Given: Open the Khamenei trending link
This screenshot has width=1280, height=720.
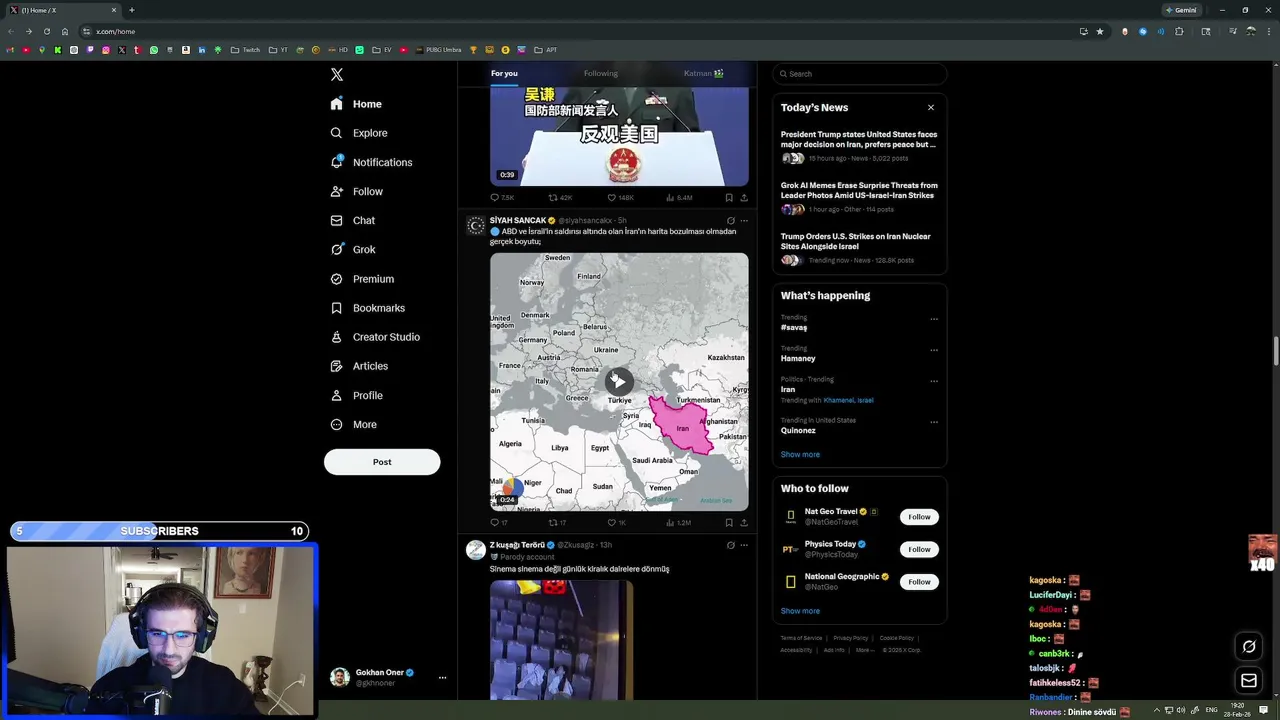Looking at the screenshot, I should pyautogui.click(x=839, y=400).
